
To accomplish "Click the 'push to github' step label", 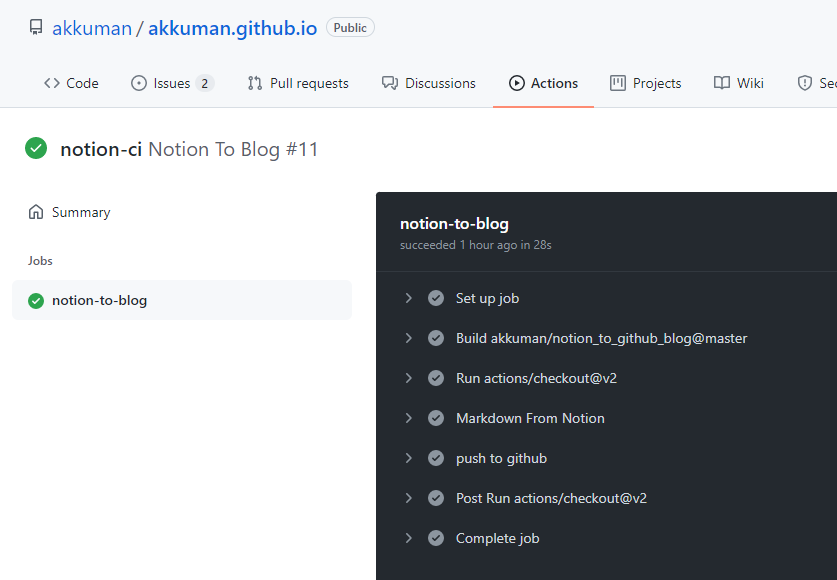I will 501,459.
